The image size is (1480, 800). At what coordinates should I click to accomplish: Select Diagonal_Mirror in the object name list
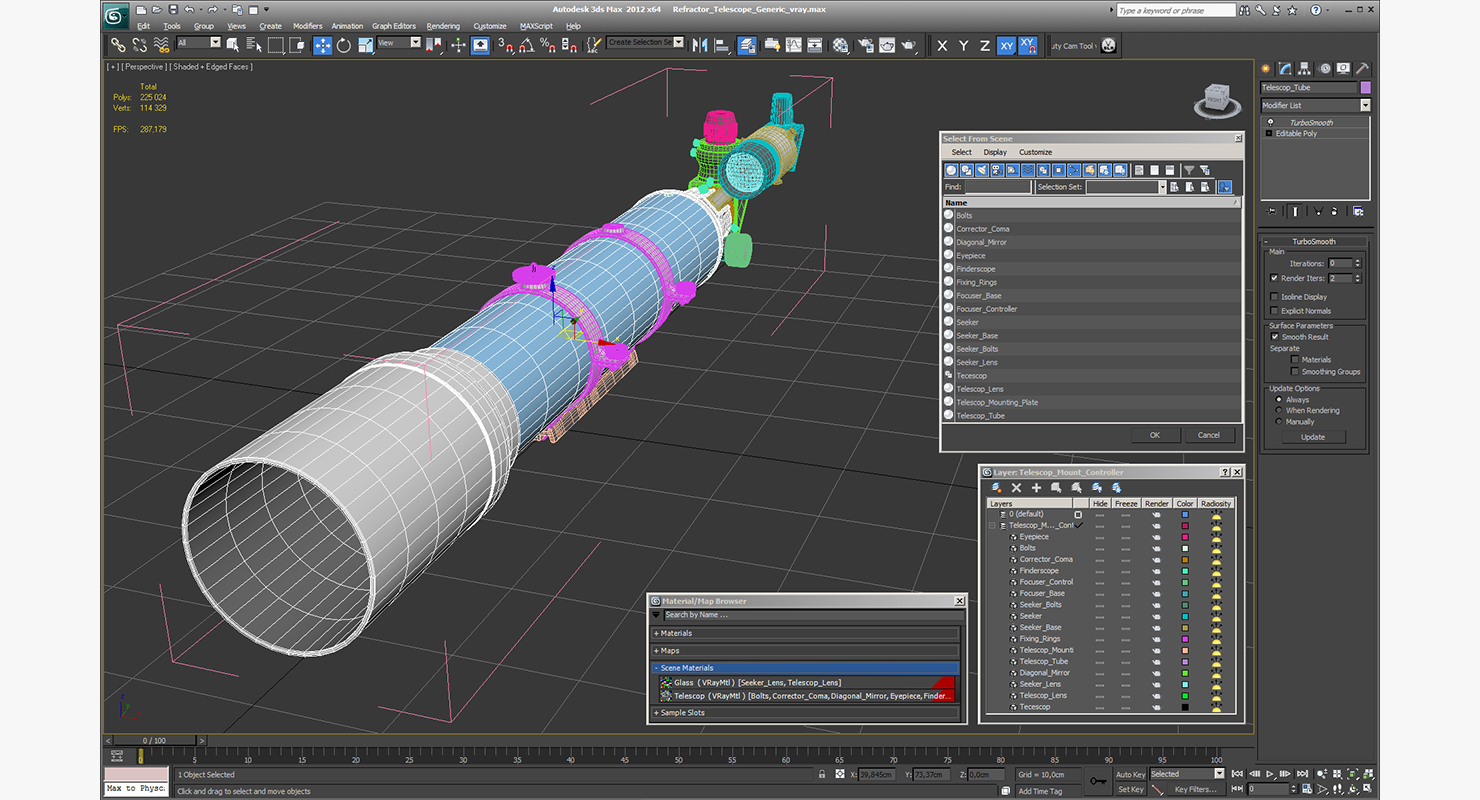[981, 242]
